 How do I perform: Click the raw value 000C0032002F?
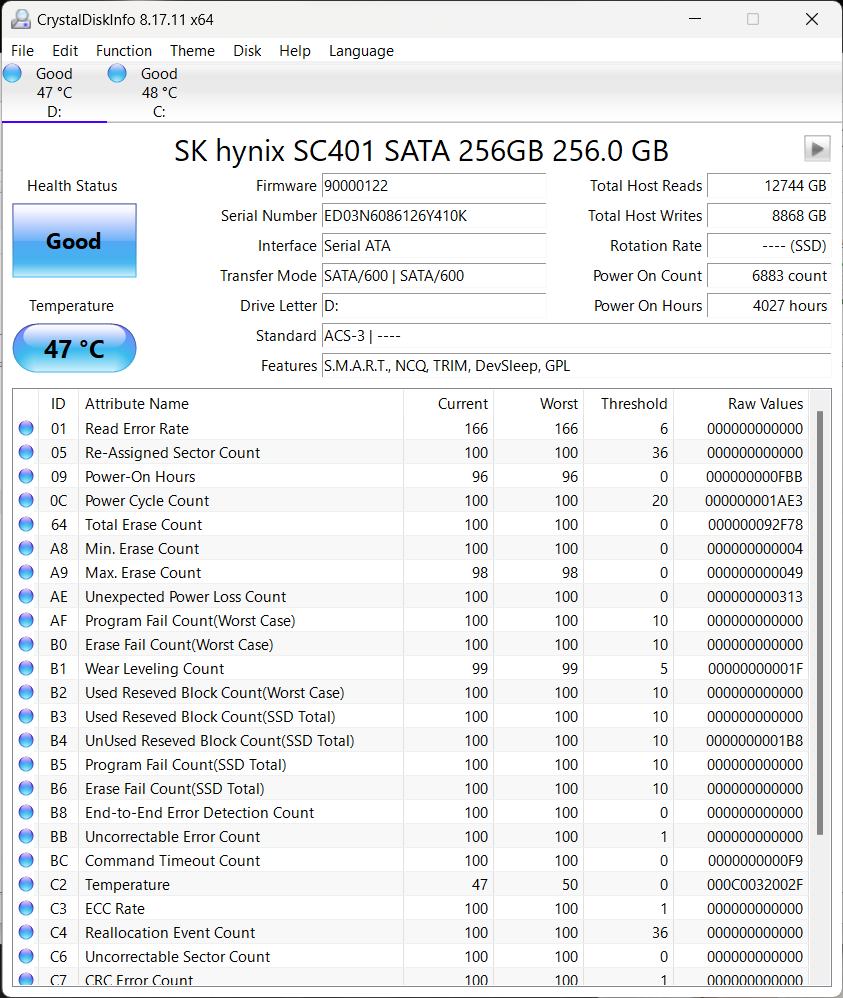754,885
